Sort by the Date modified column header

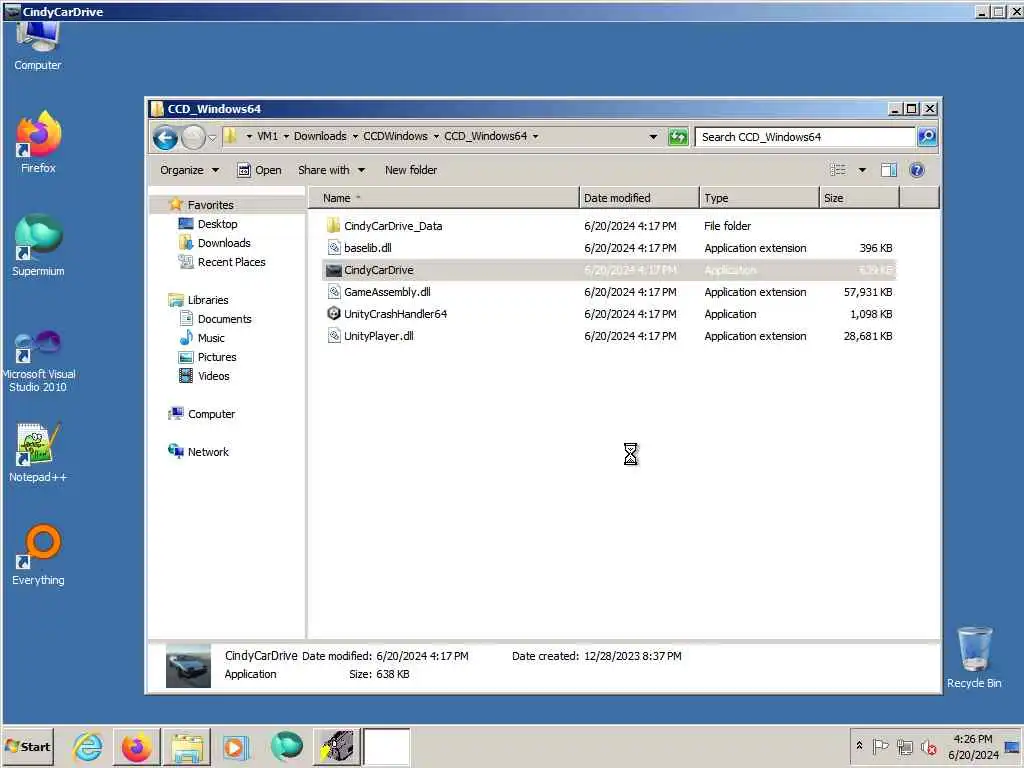point(639,198)
